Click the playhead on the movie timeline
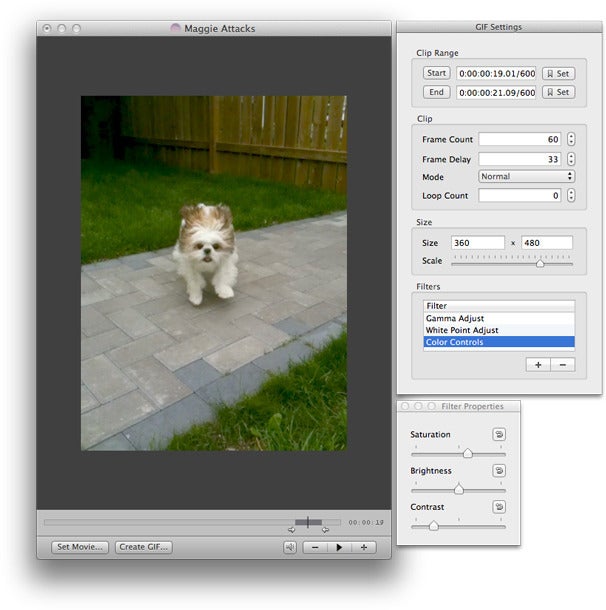 point(308,522)
